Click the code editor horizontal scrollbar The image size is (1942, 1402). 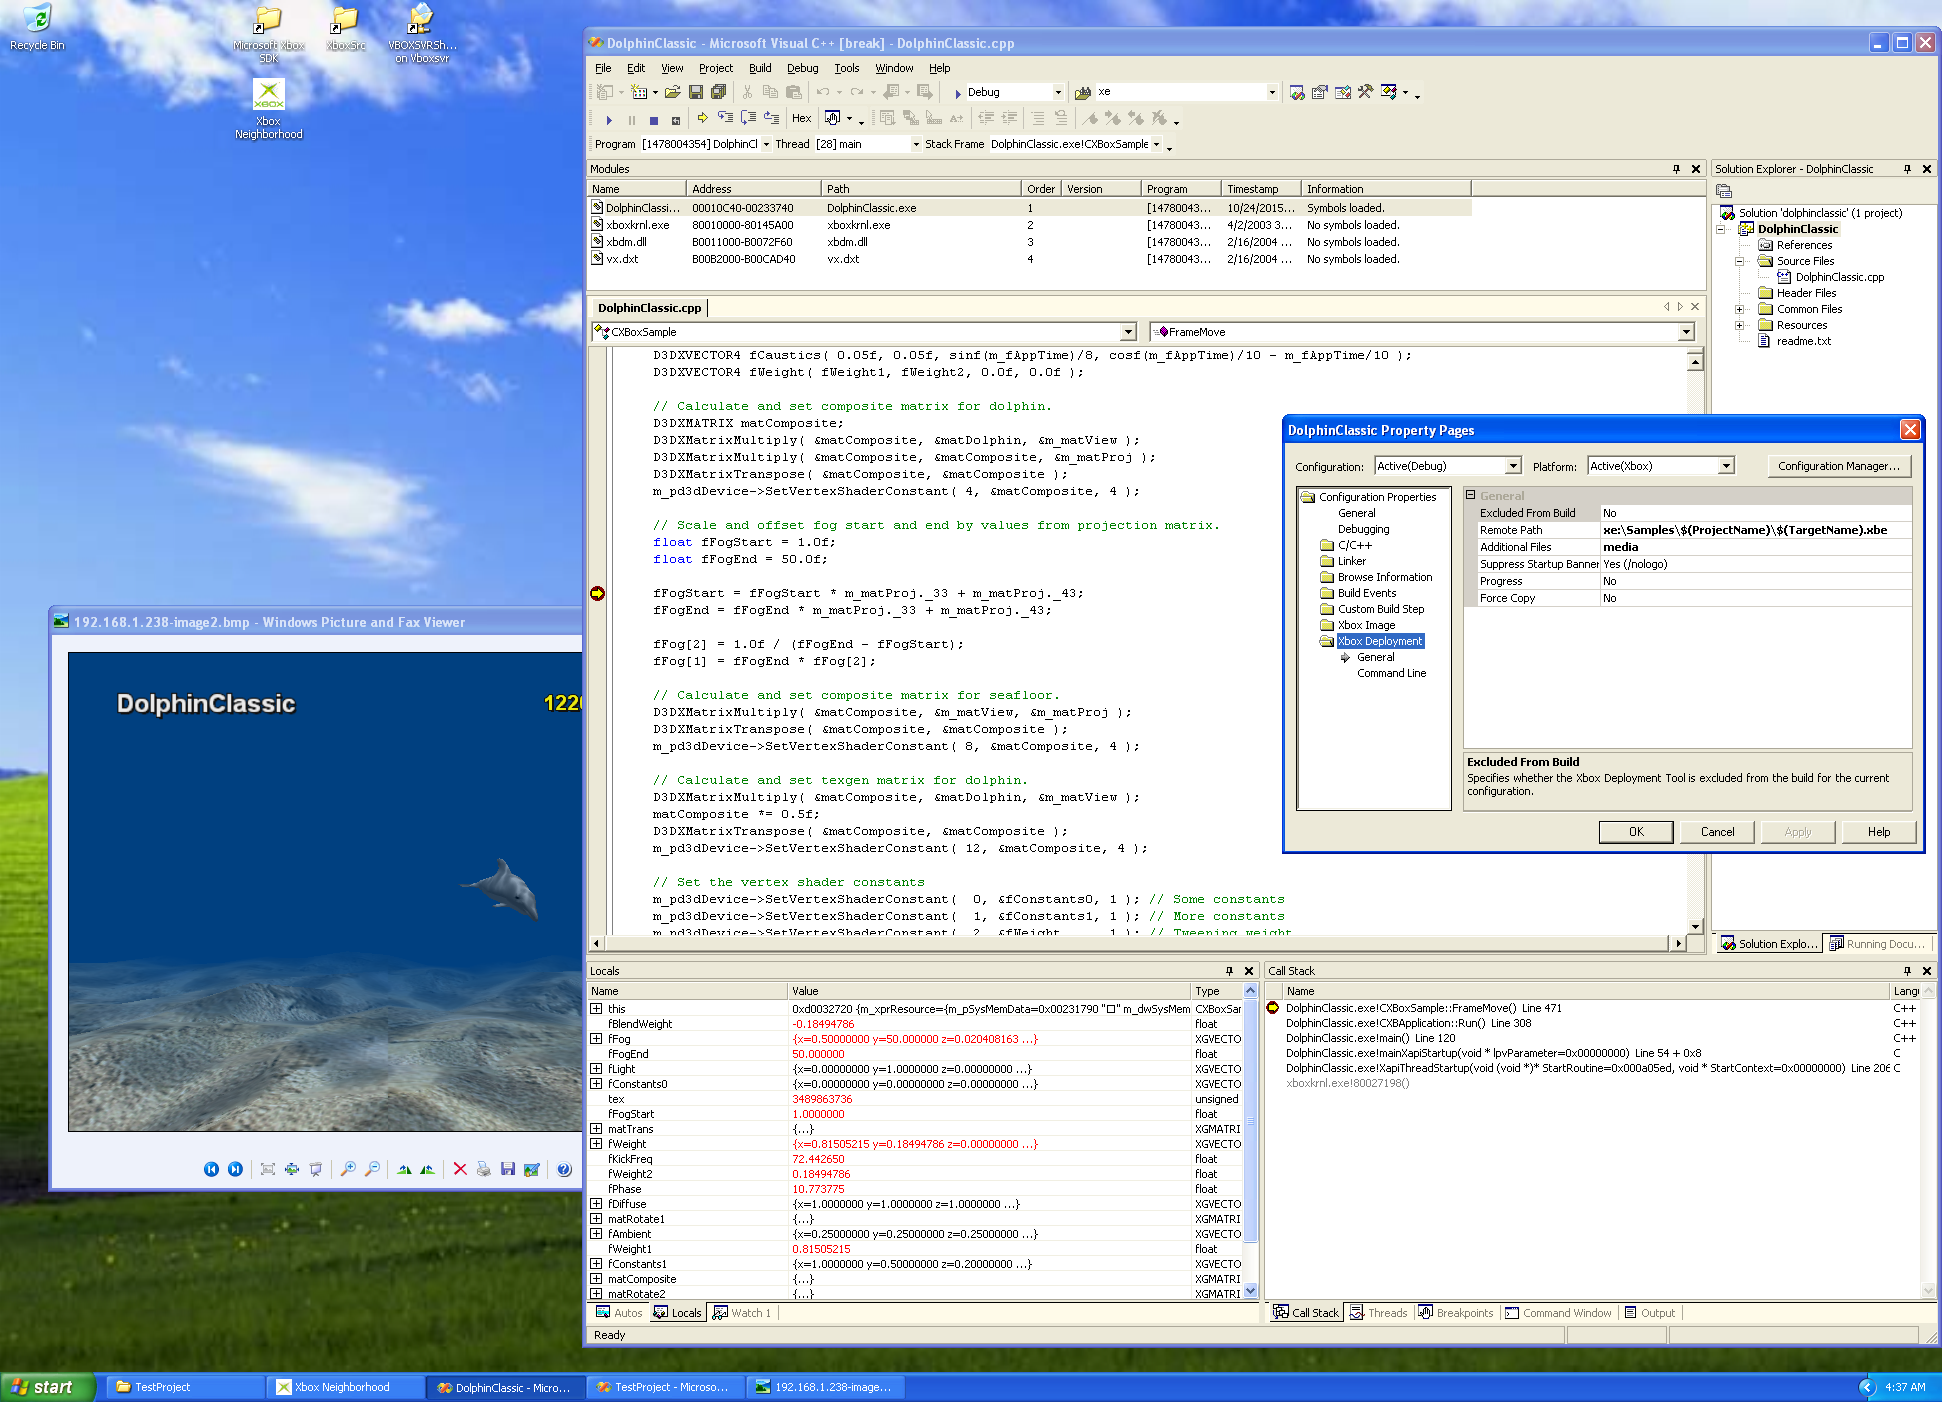pos(1137,943)
